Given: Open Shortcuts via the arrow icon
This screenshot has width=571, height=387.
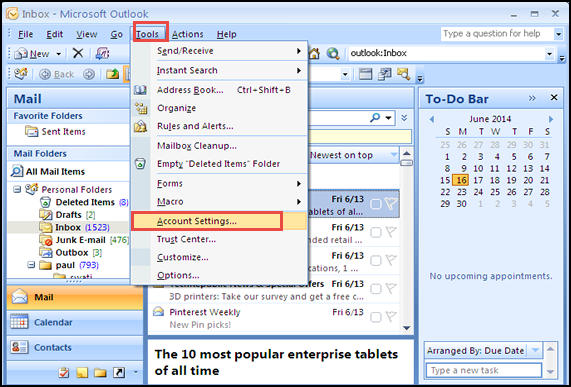Looking at the screenshot, I should pos(119,372).
